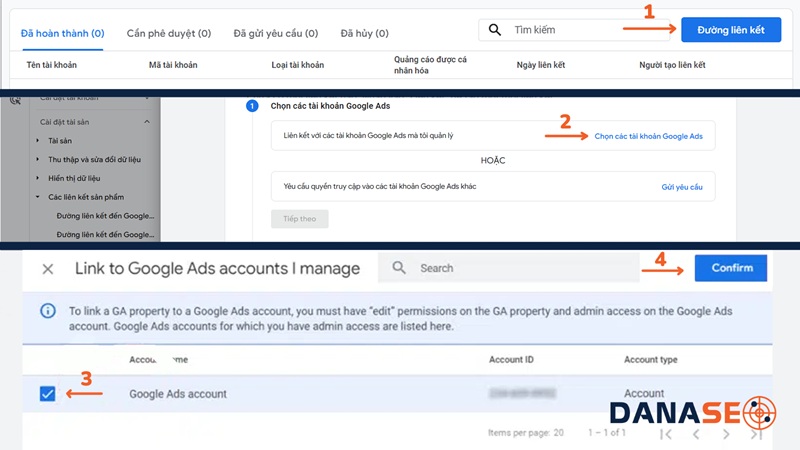Screen dimensions: 800x450
Task: Click the magnifier icon beside Tìm kiếm
Action: tap(494, 30)
